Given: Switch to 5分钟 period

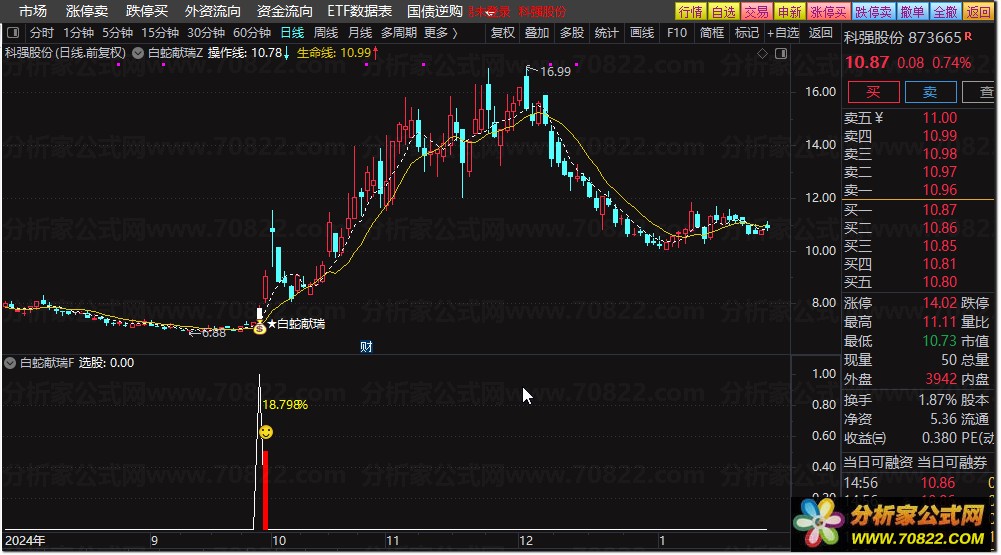Looking at the screenshot, I should tap(117, 33).
